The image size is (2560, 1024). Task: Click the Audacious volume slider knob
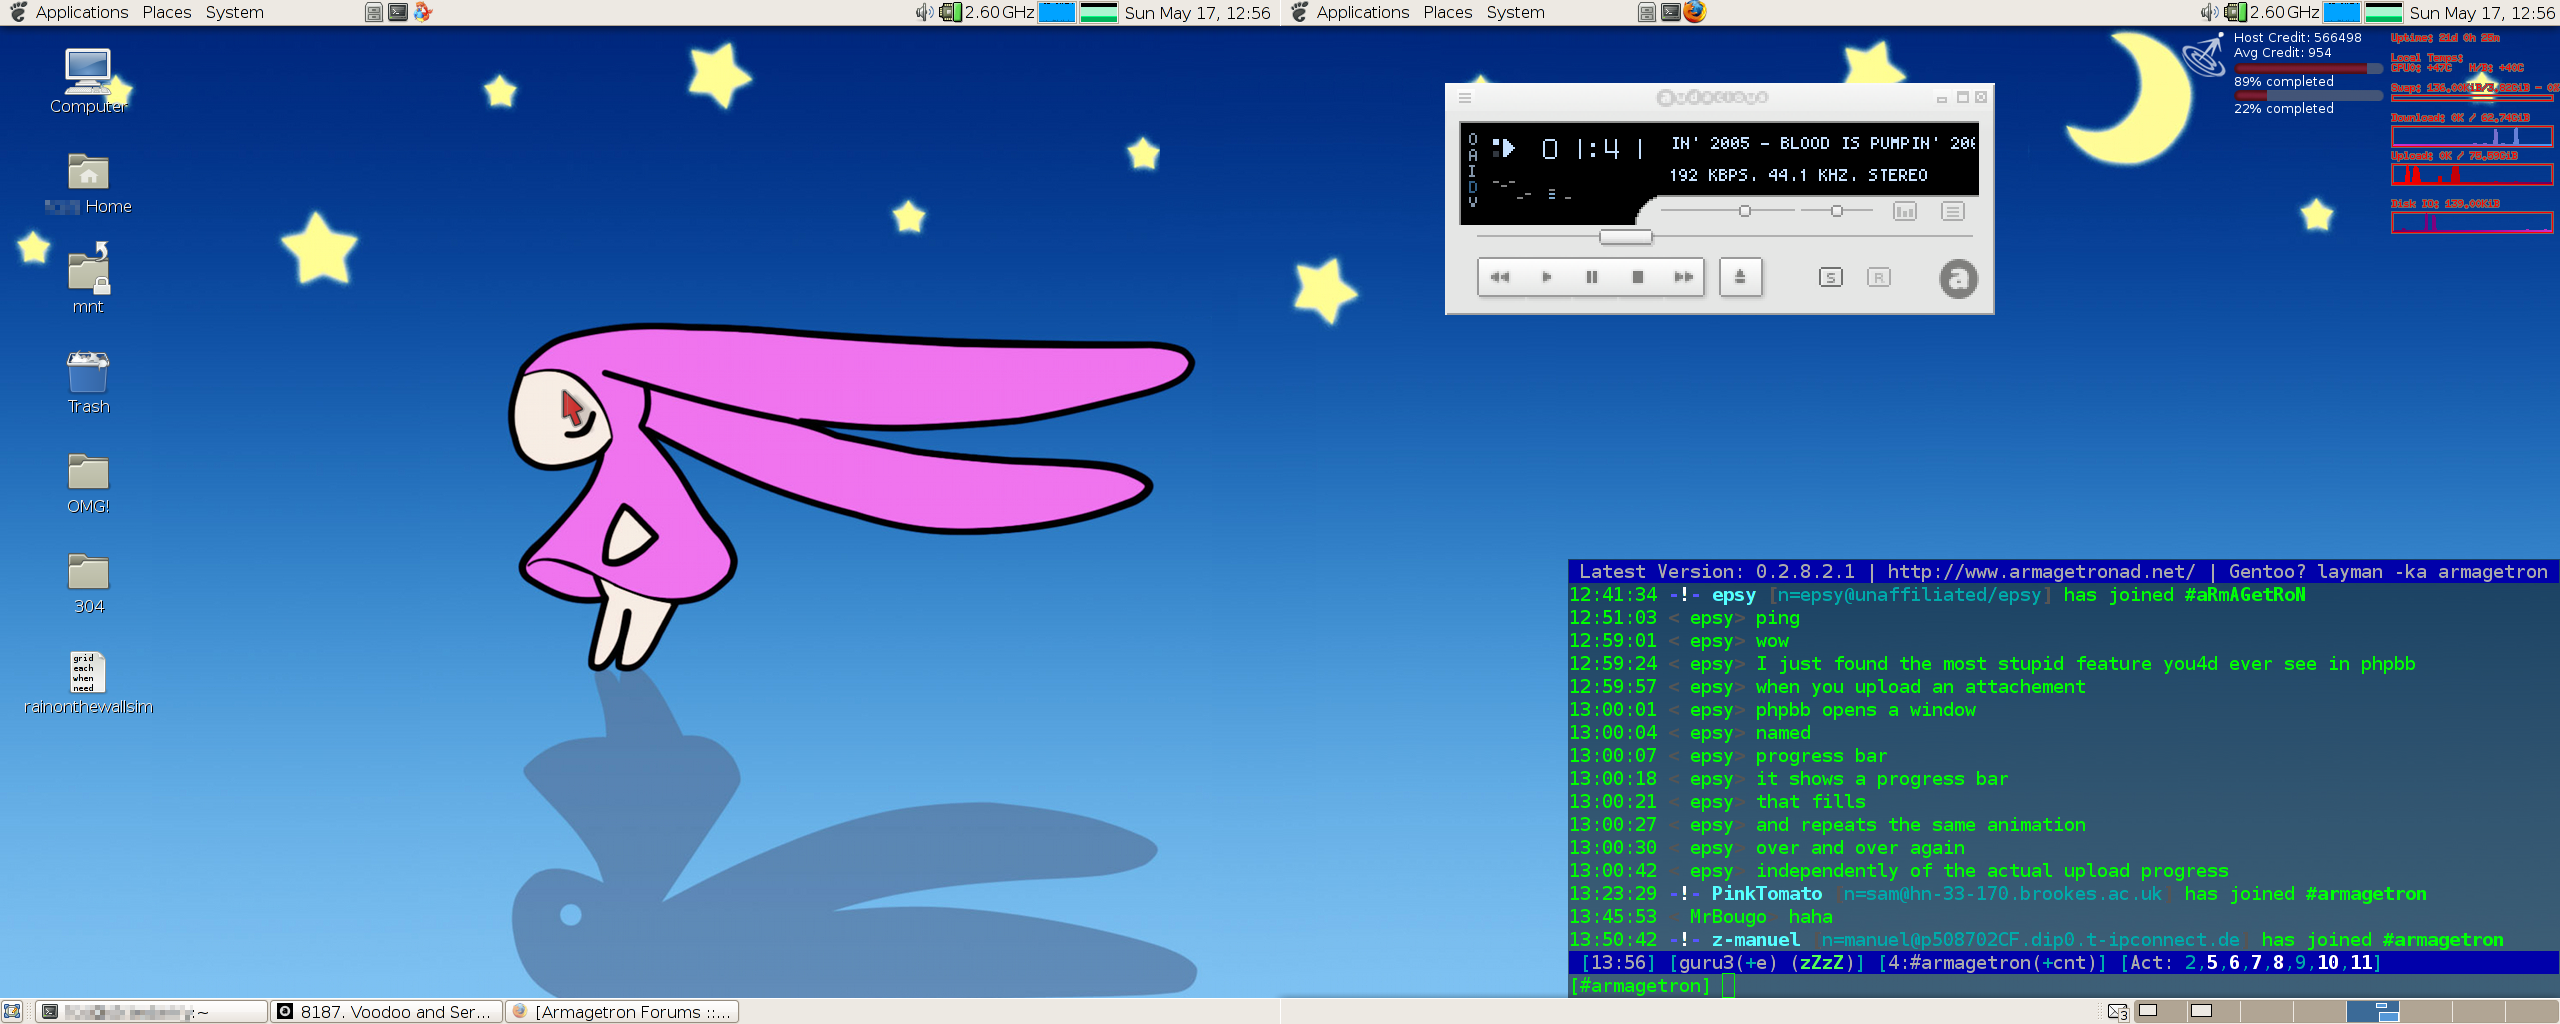(x=1745, y=211)
